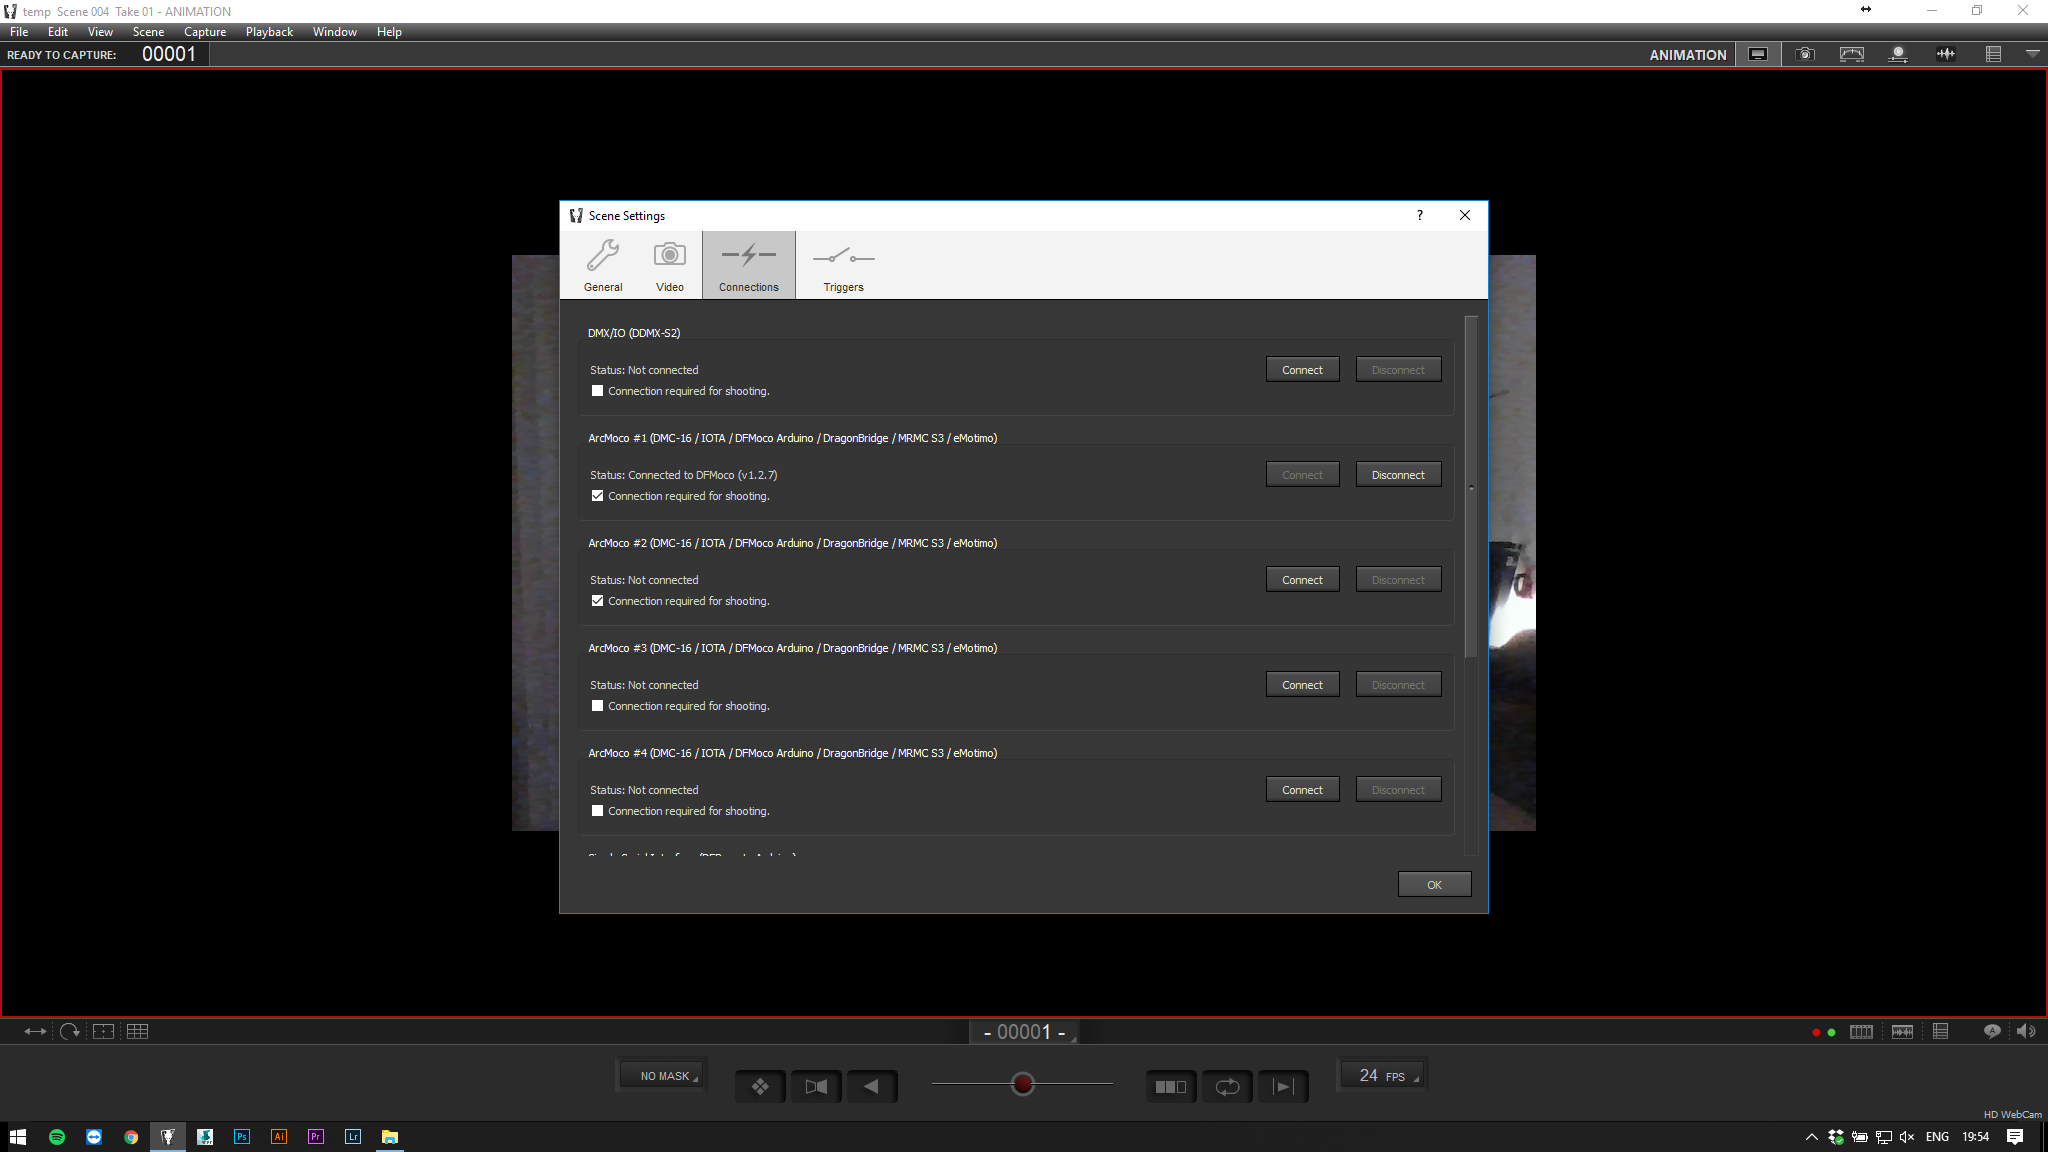2048x1152 pixels.
Task: Mute audio via the speaker icon
Action: (2026, 1031)
